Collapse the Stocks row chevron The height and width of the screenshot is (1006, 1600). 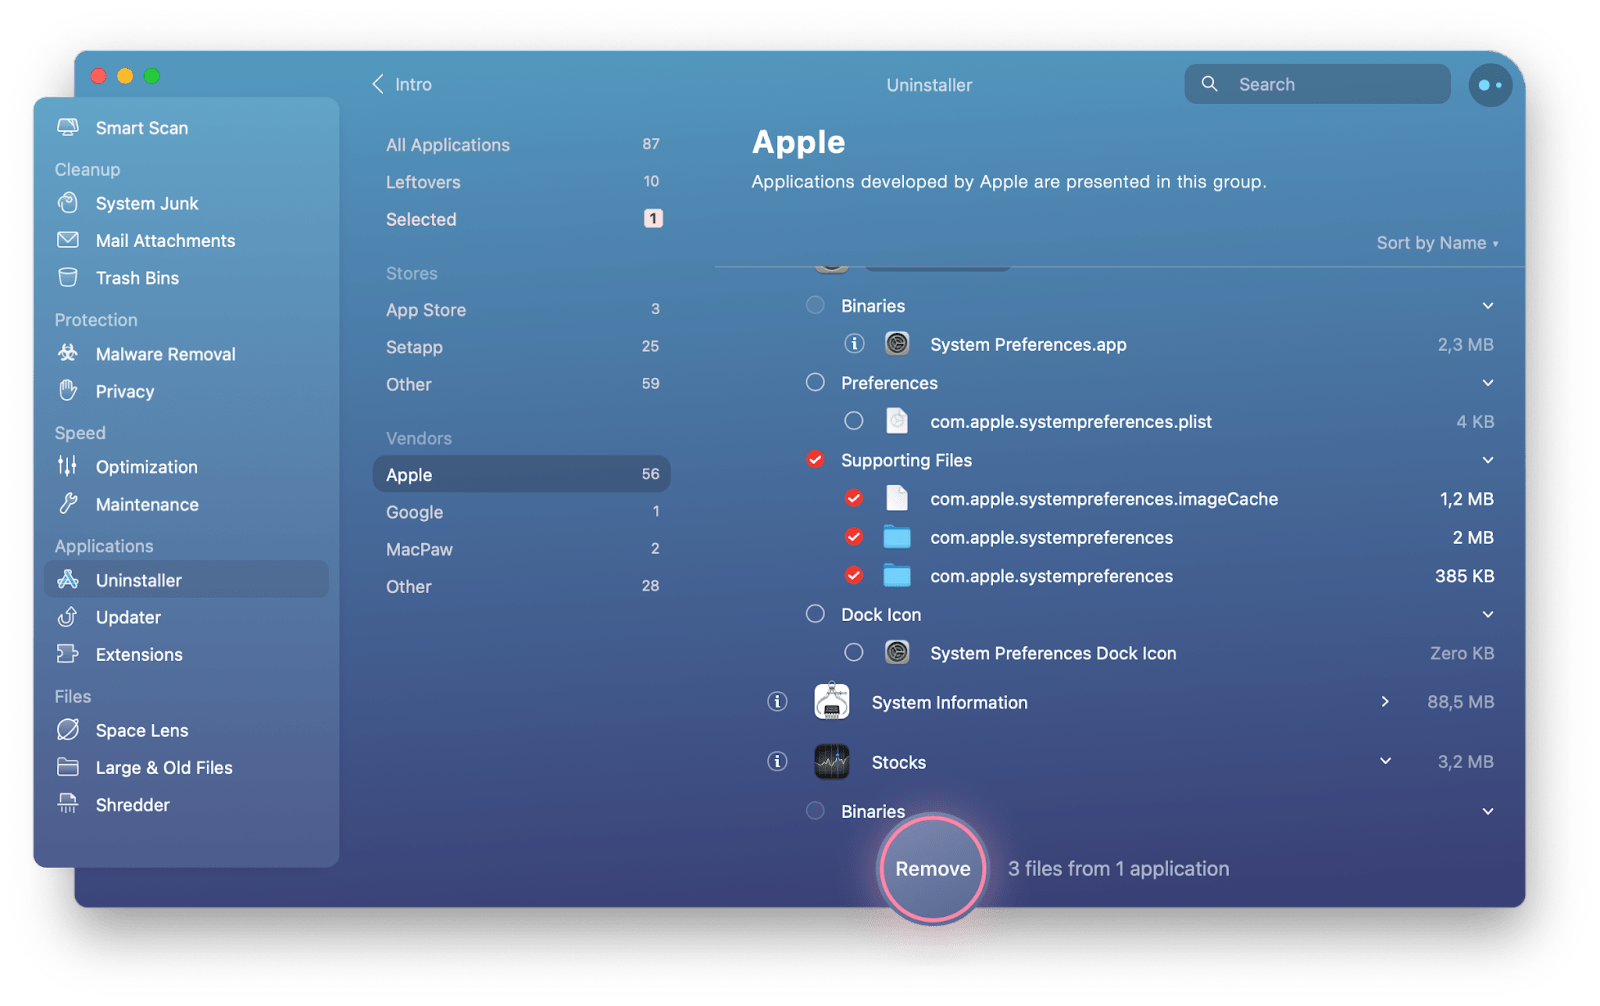pyautogui.click(x=1385, y=761)
